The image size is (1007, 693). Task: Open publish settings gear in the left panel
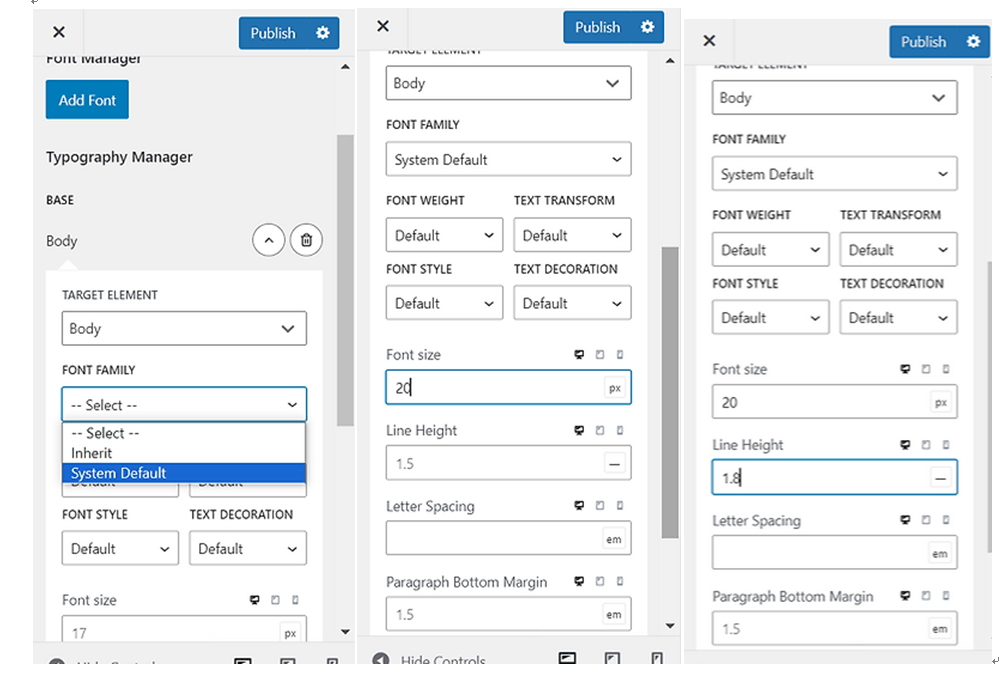click(322, 33)
